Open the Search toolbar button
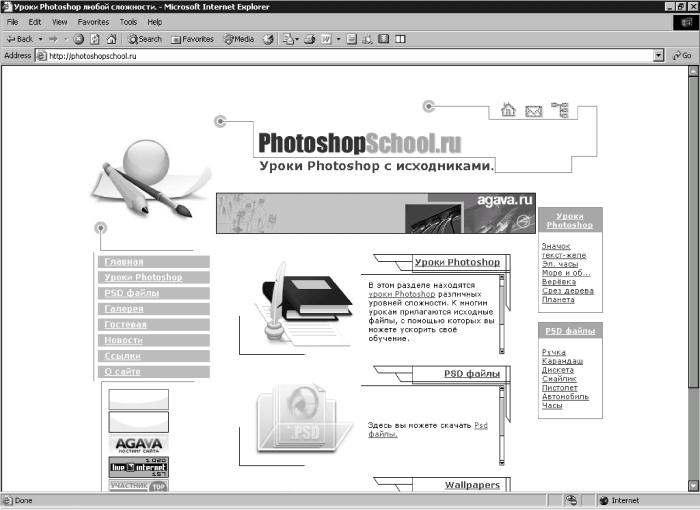The image size is (700, 510). coord(145,39)
